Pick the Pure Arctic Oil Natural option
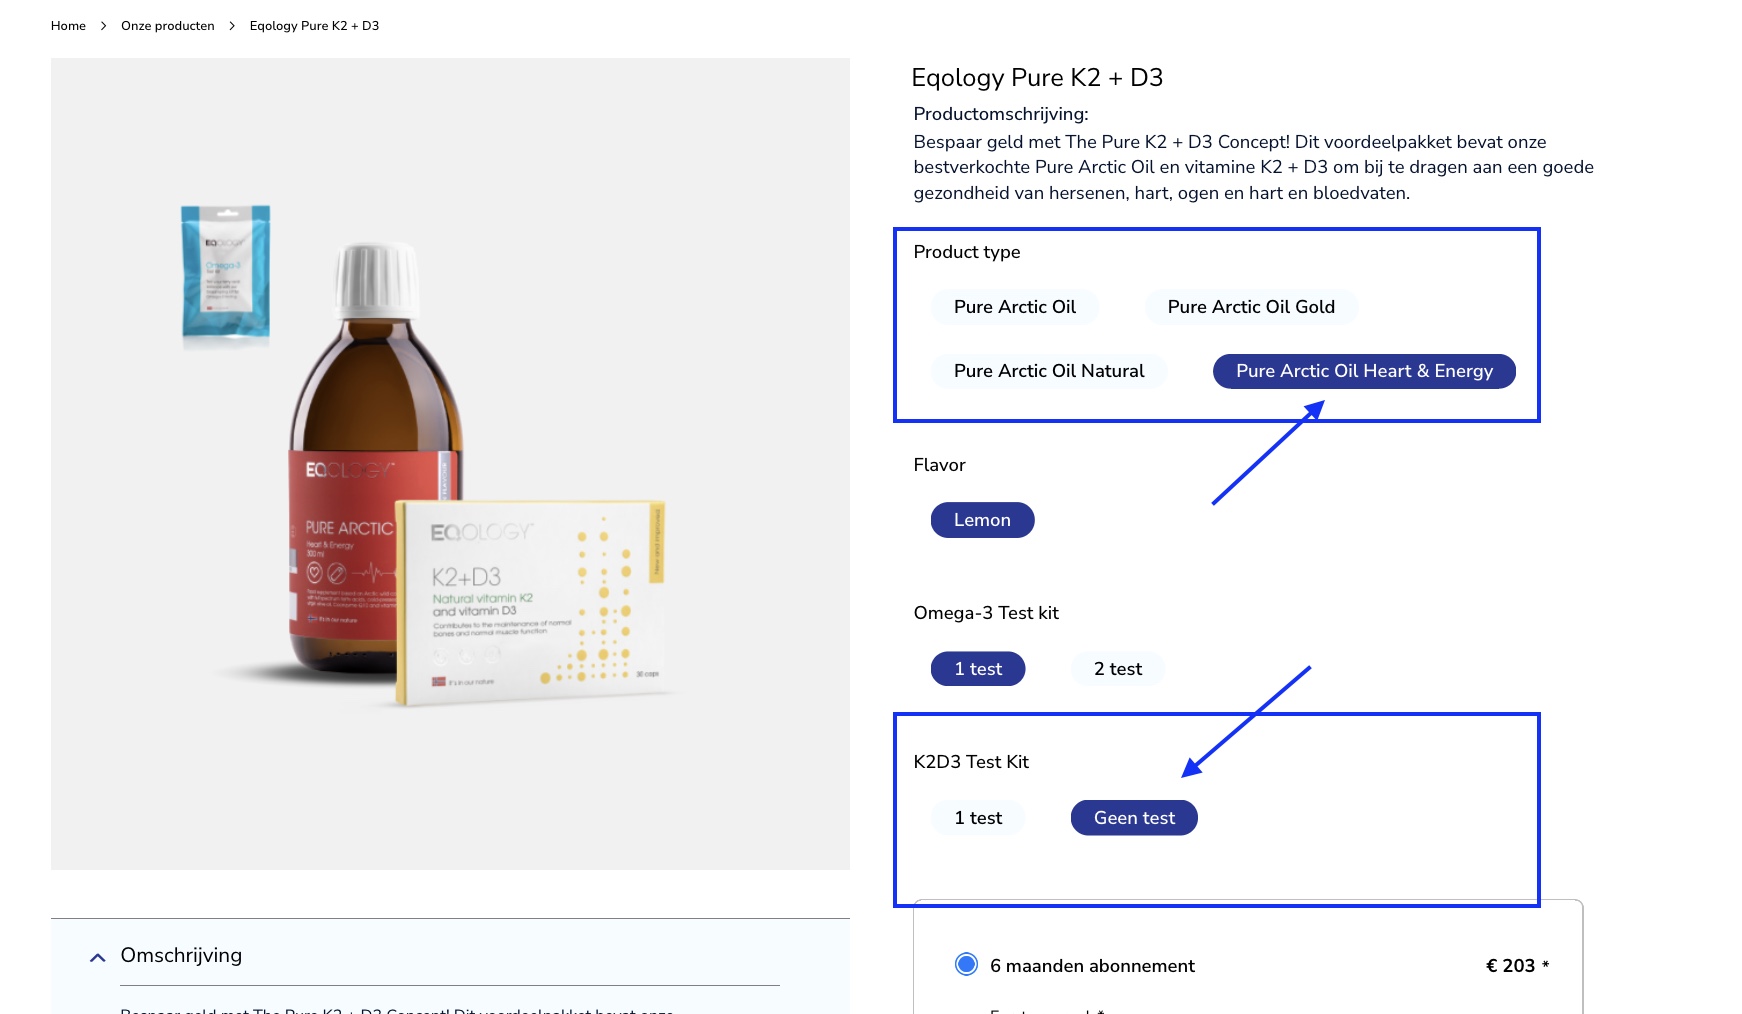Viewport: 1742px width, 1014px height. pyautogui.click(x=1049, y=371)
